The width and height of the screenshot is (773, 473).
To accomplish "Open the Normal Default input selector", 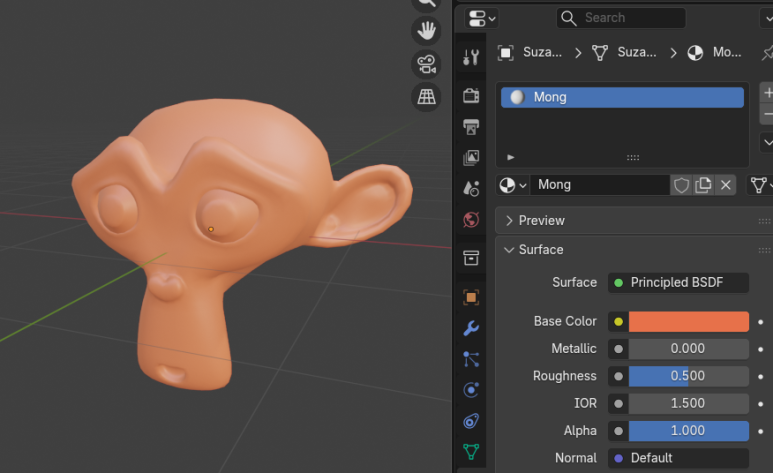I will tap(678, 458).
